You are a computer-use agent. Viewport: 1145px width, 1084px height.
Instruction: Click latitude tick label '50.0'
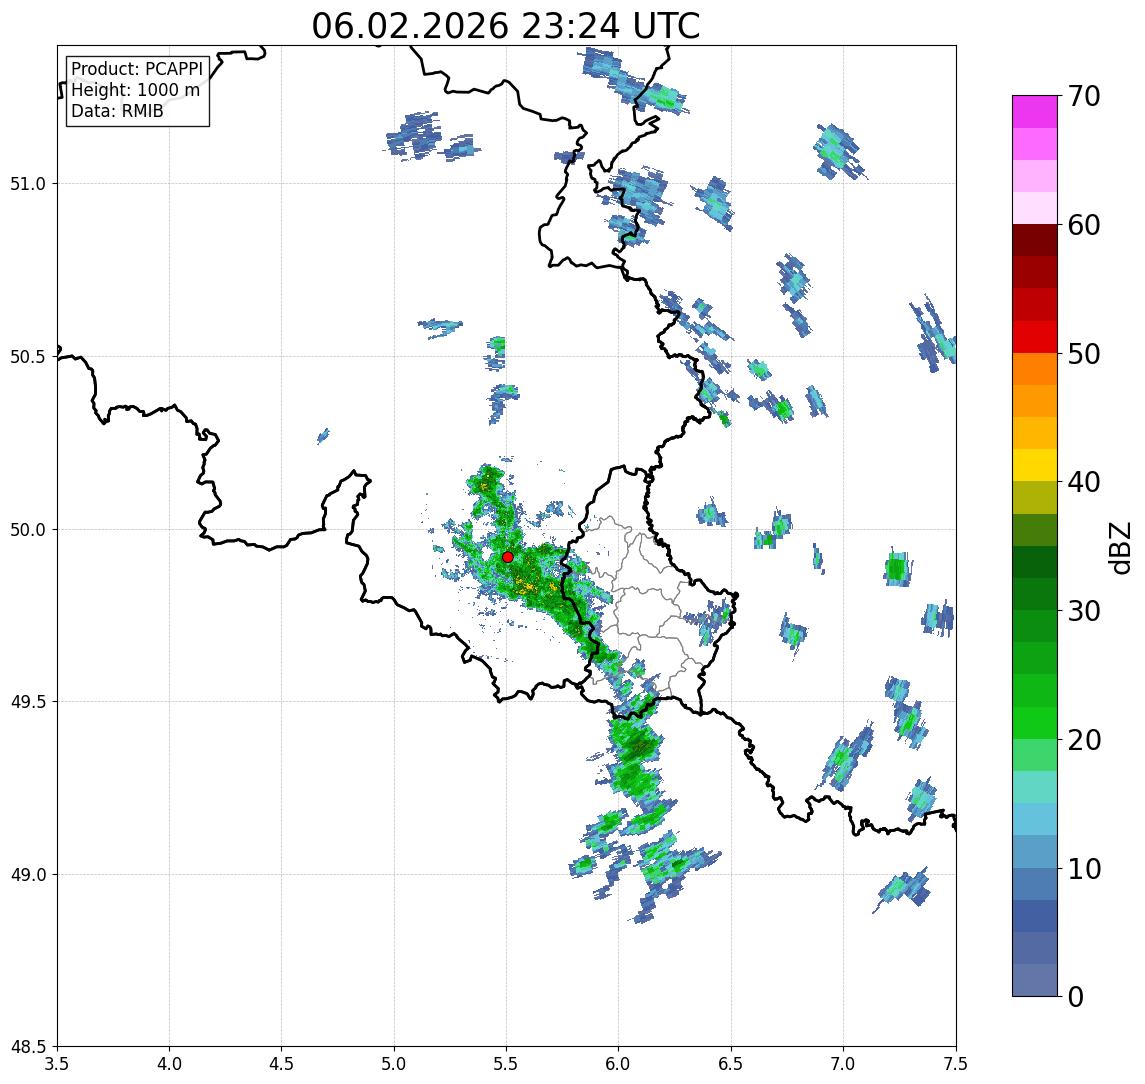[27, 529]
